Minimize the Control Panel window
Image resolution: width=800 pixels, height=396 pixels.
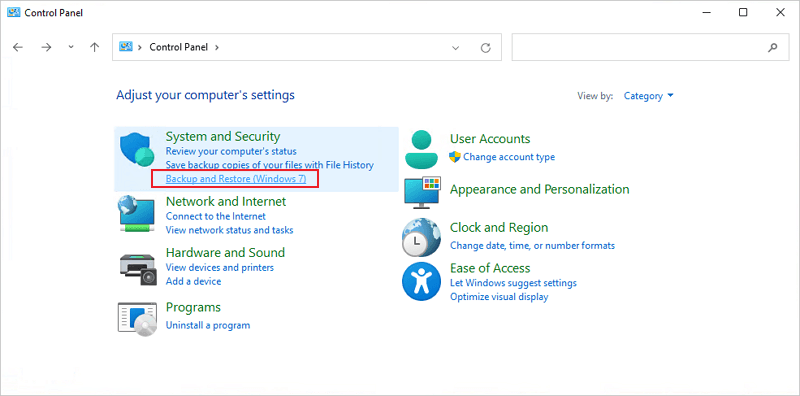click(706, 13)
